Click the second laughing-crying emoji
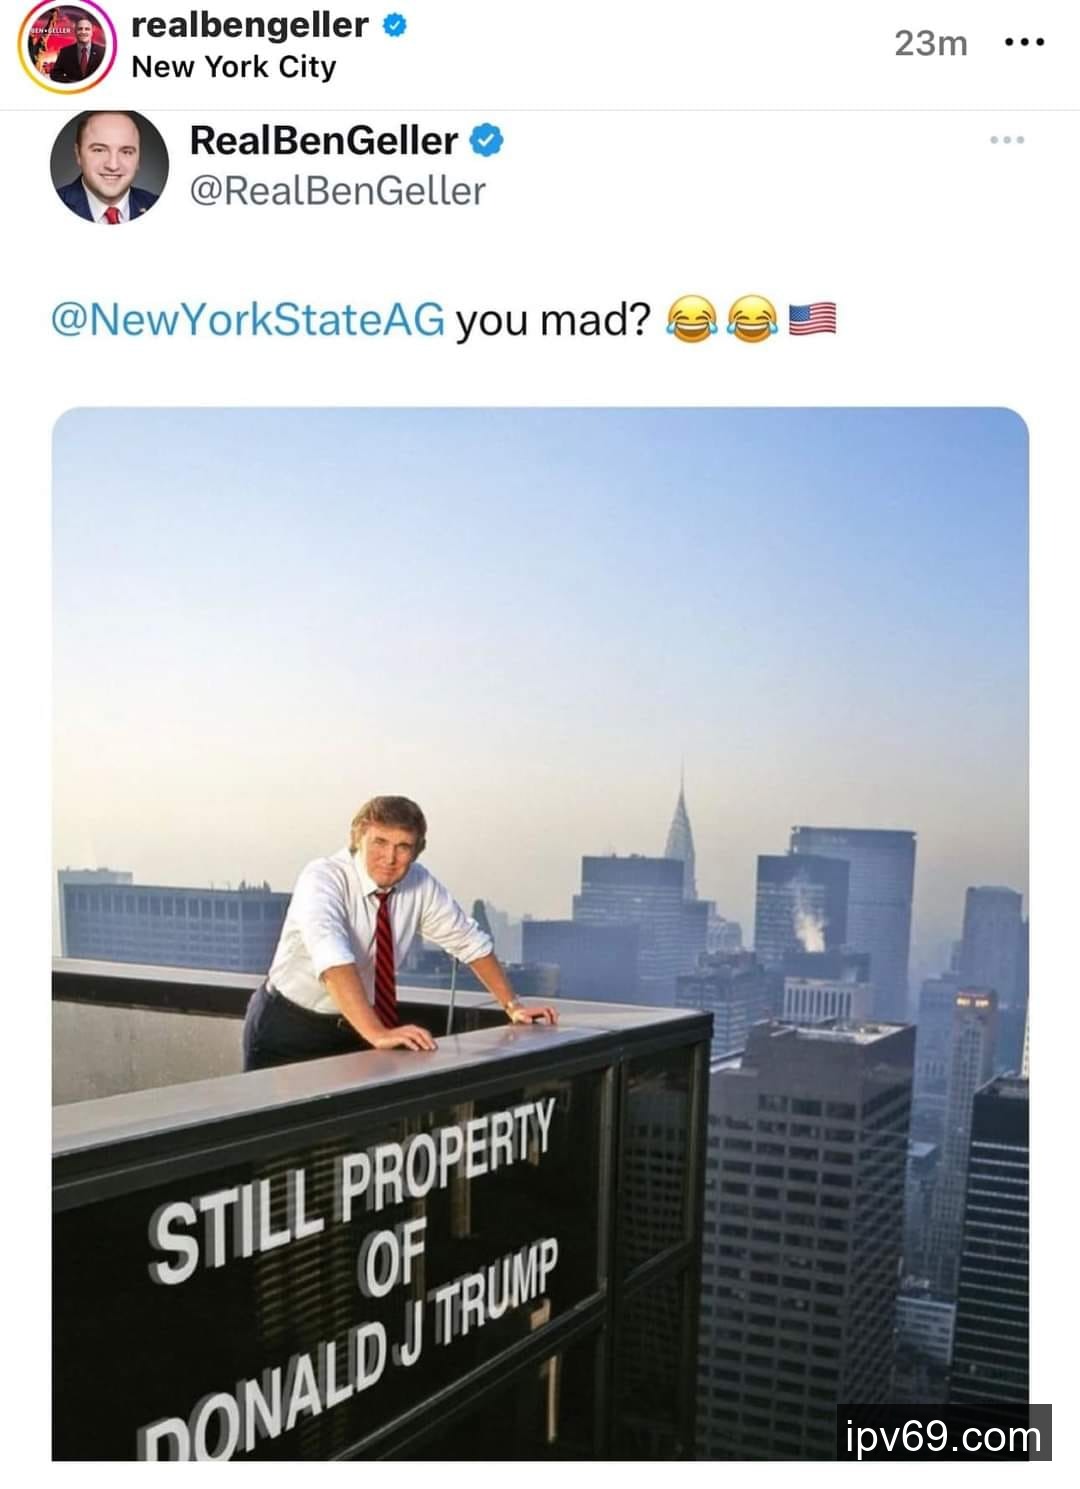This screenshot has height=1489, width=1080. click(751, 320)
